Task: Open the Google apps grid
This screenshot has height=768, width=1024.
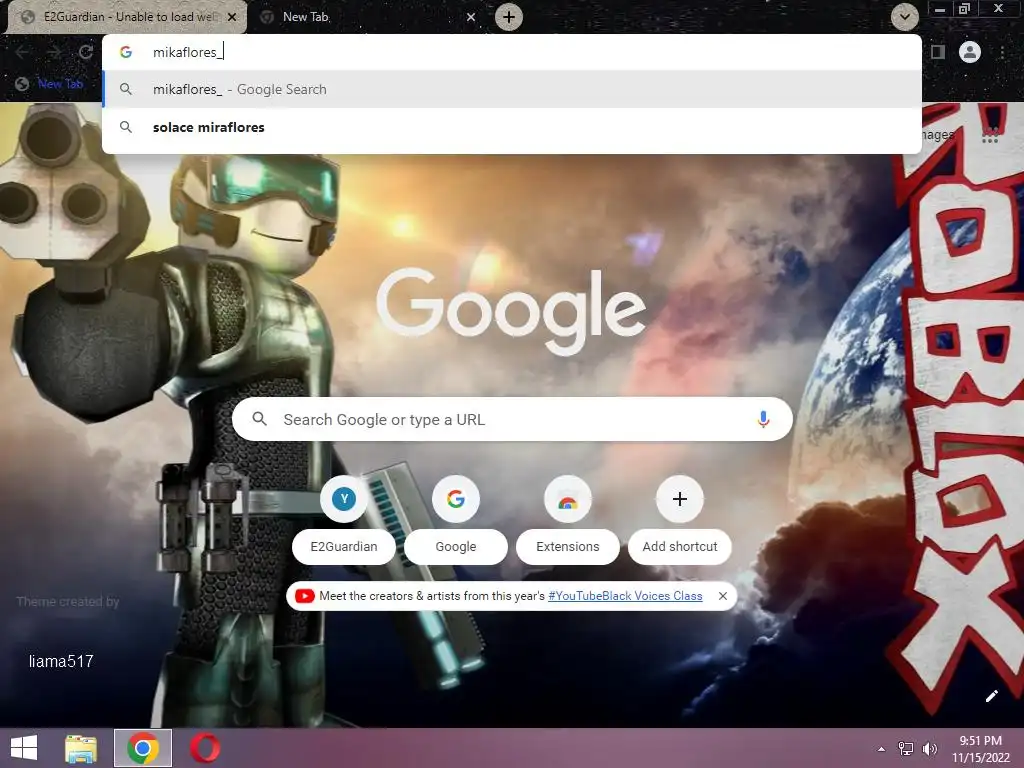Action: pyautogui.click(x=990, y=135)
